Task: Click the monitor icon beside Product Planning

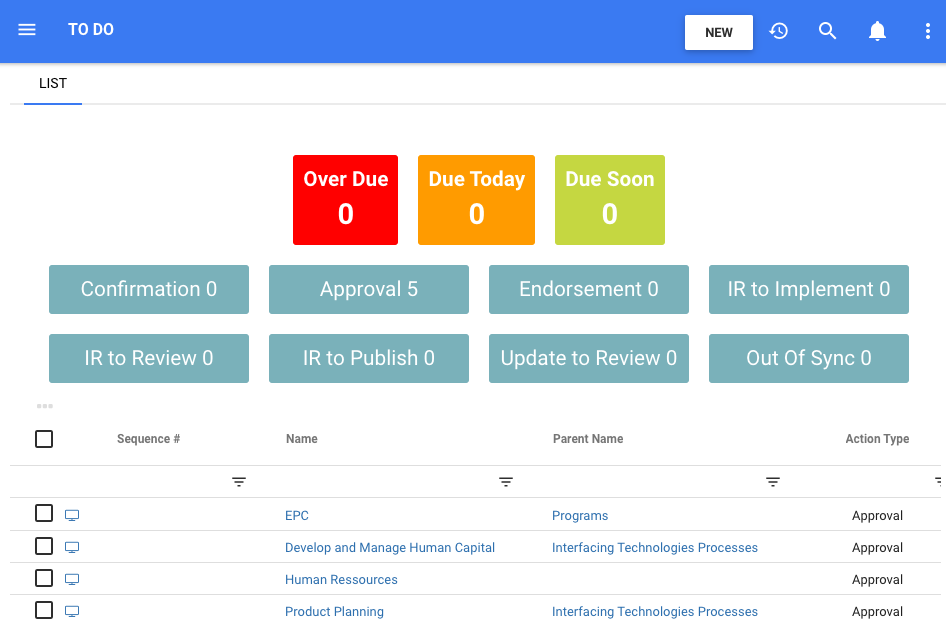Action: (72, 611)
